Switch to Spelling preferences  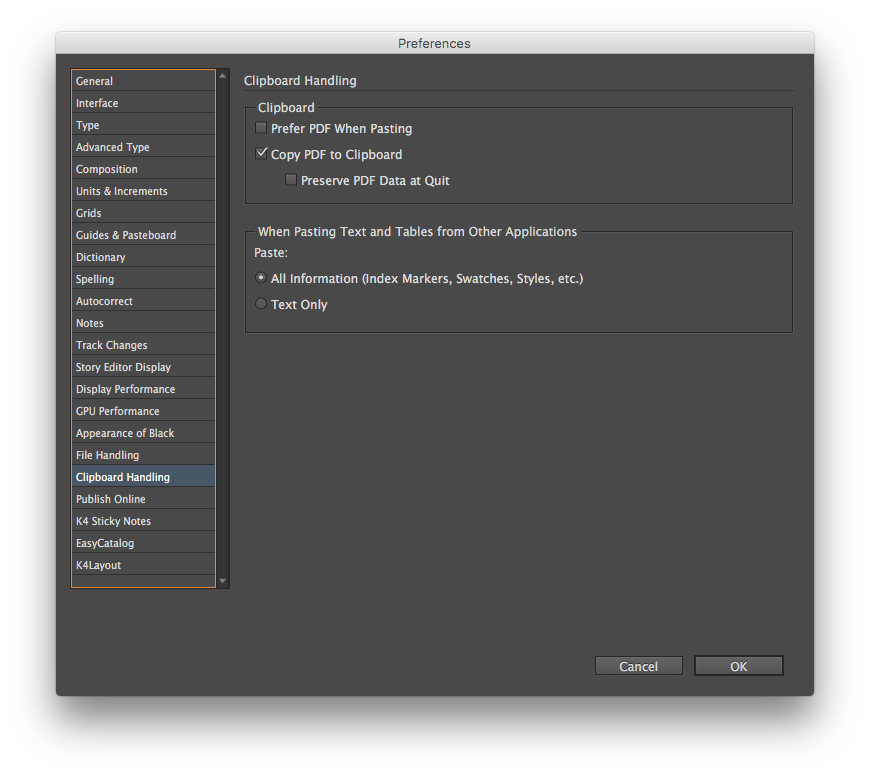[x=143, y=279]
